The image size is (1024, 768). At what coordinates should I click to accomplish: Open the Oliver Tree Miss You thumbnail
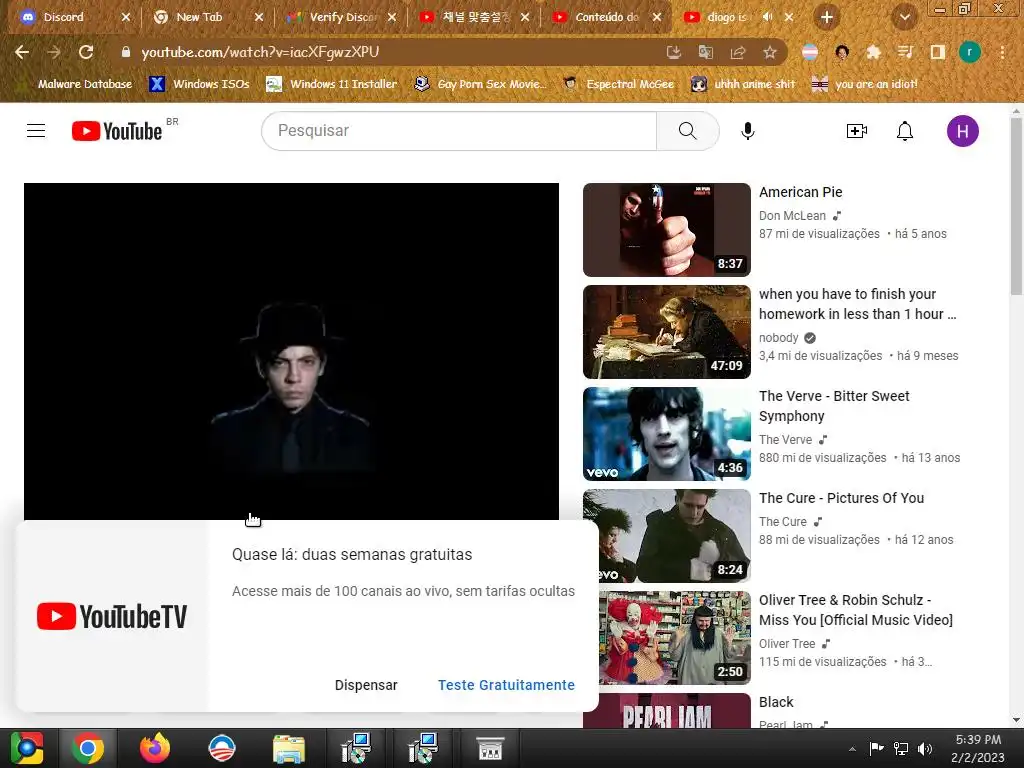(x=675, y=637)
